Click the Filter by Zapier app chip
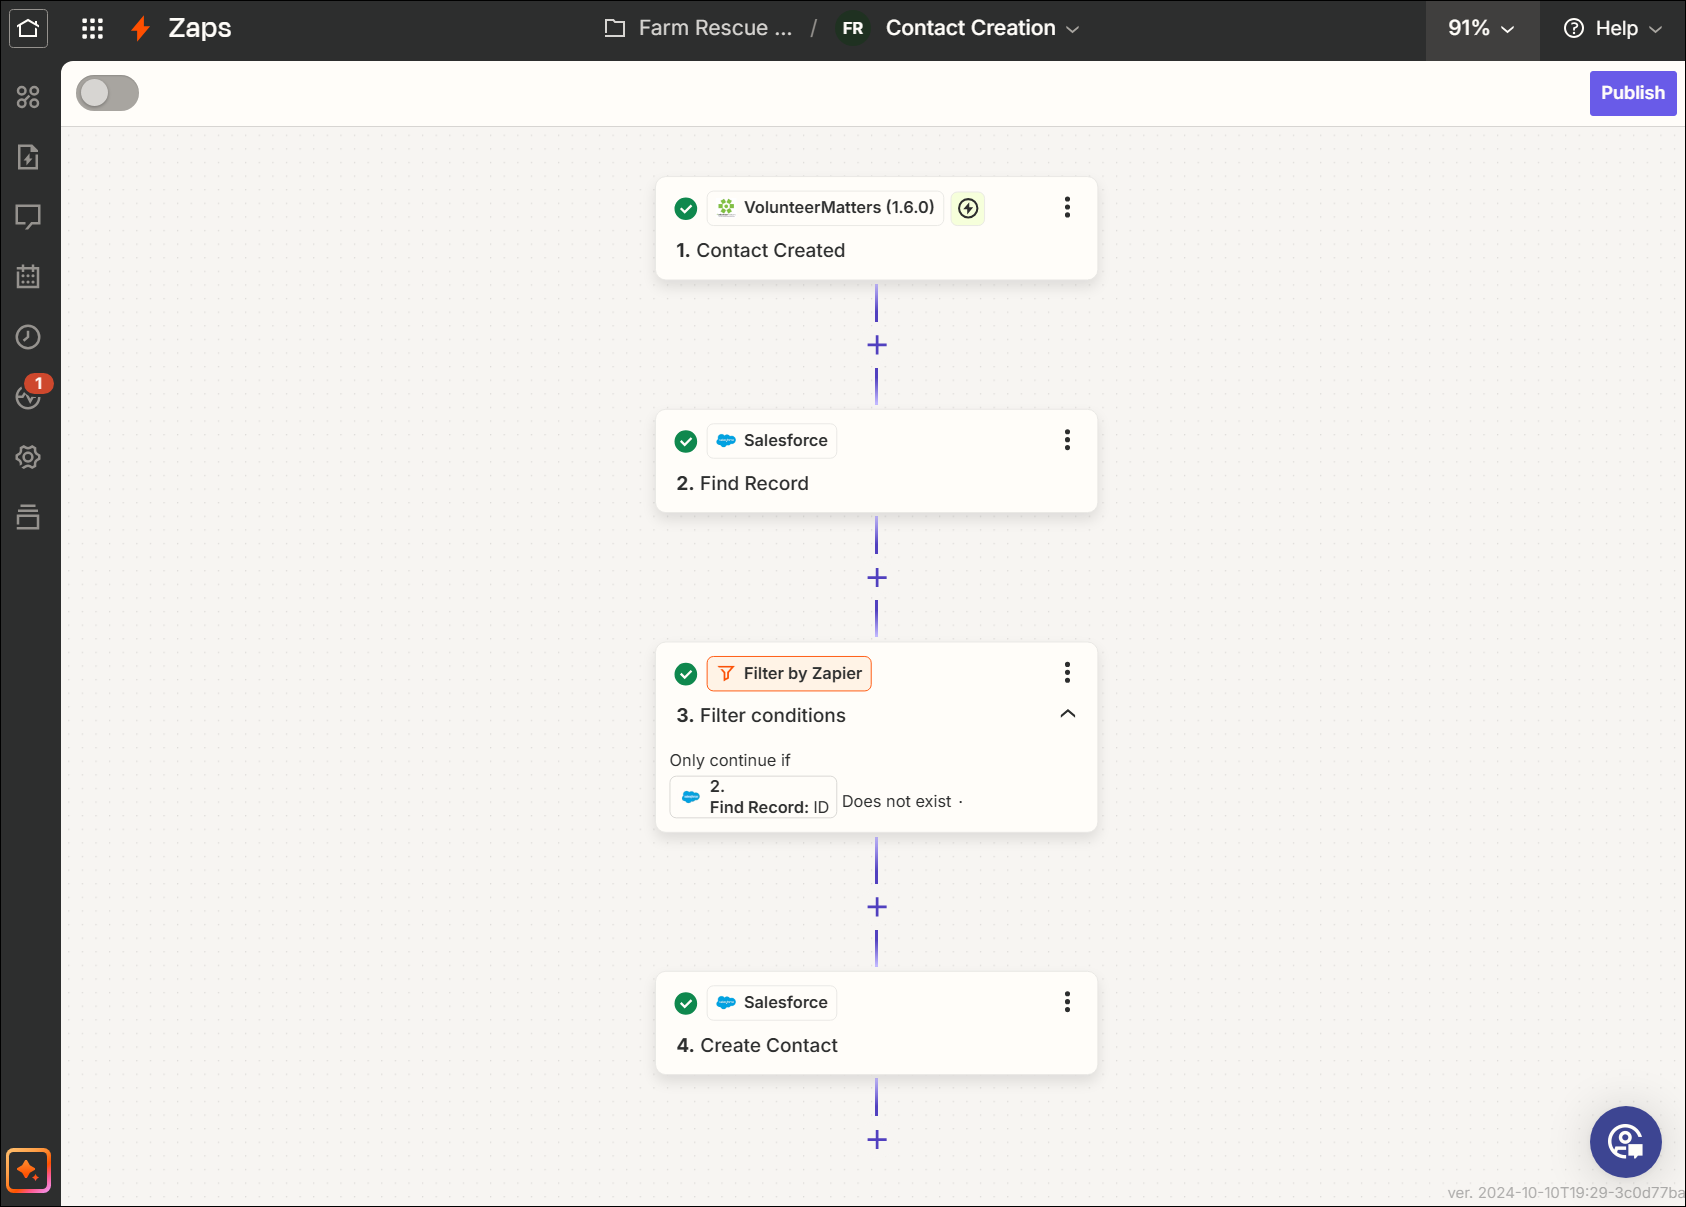Image resolution: width=1686 pixels, height=1207 pixels. [789, 674]
